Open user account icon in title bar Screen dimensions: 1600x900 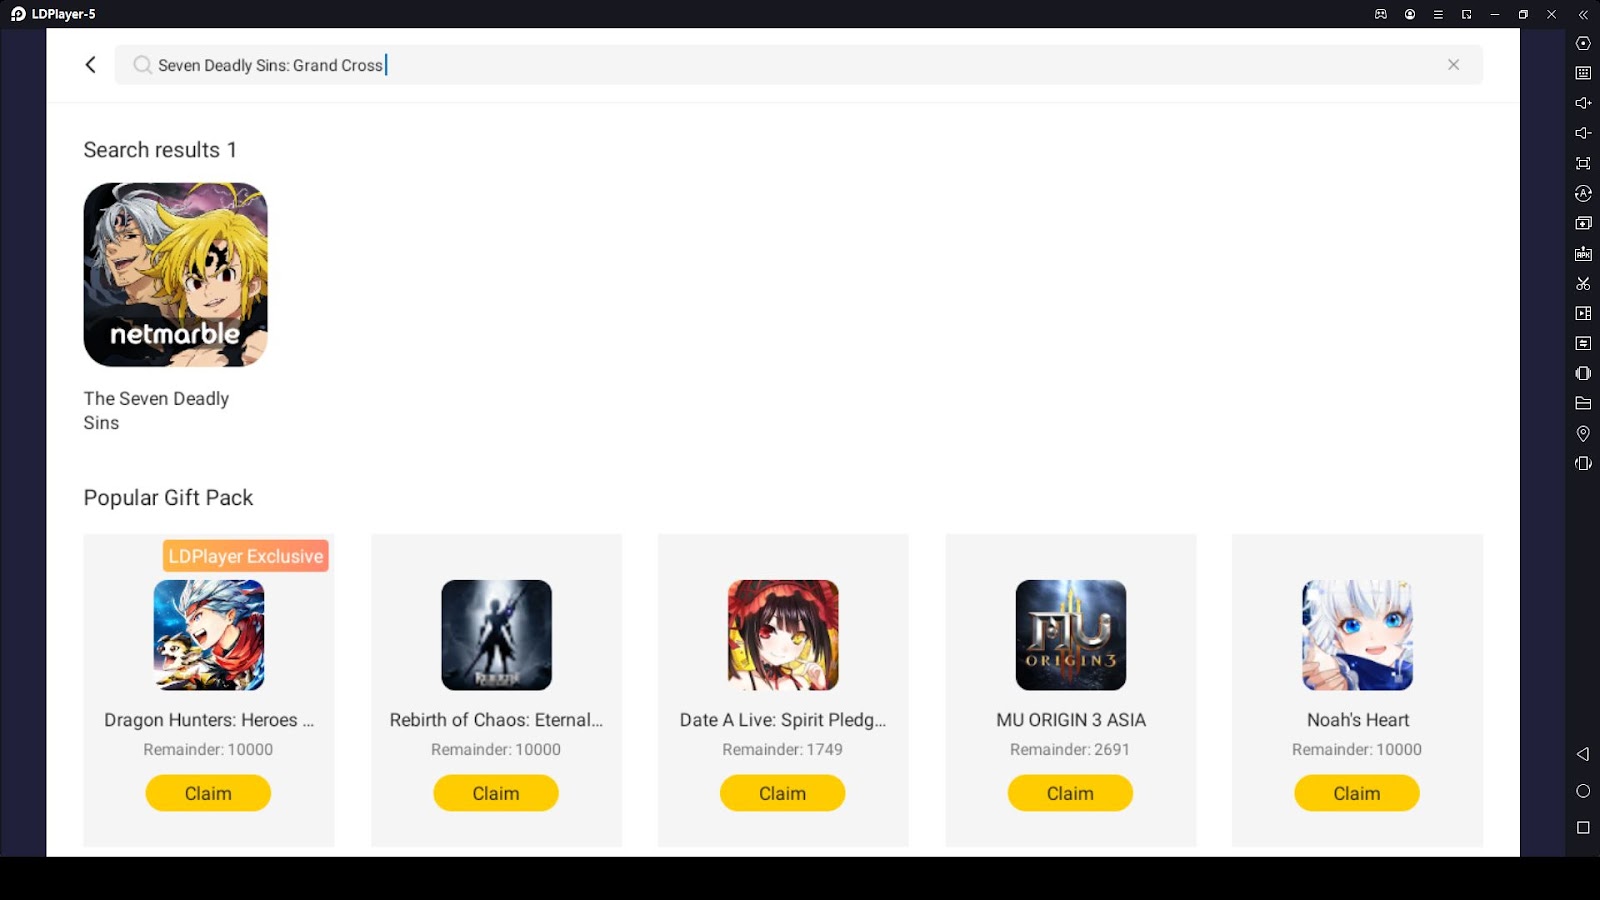point(1410,14)
